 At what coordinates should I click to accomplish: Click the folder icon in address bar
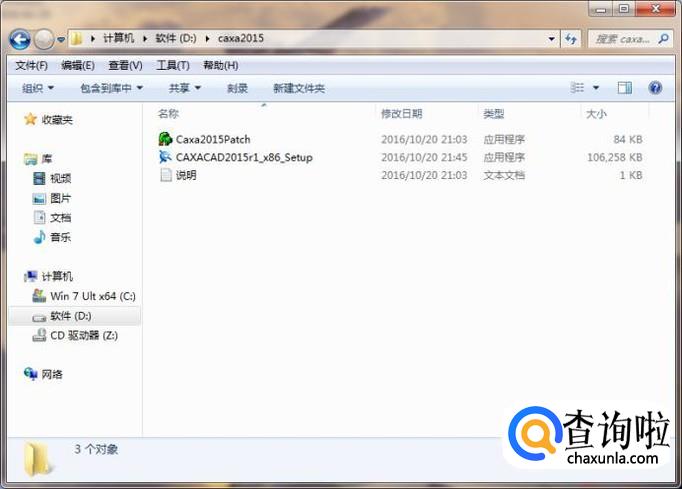(76, 39)
